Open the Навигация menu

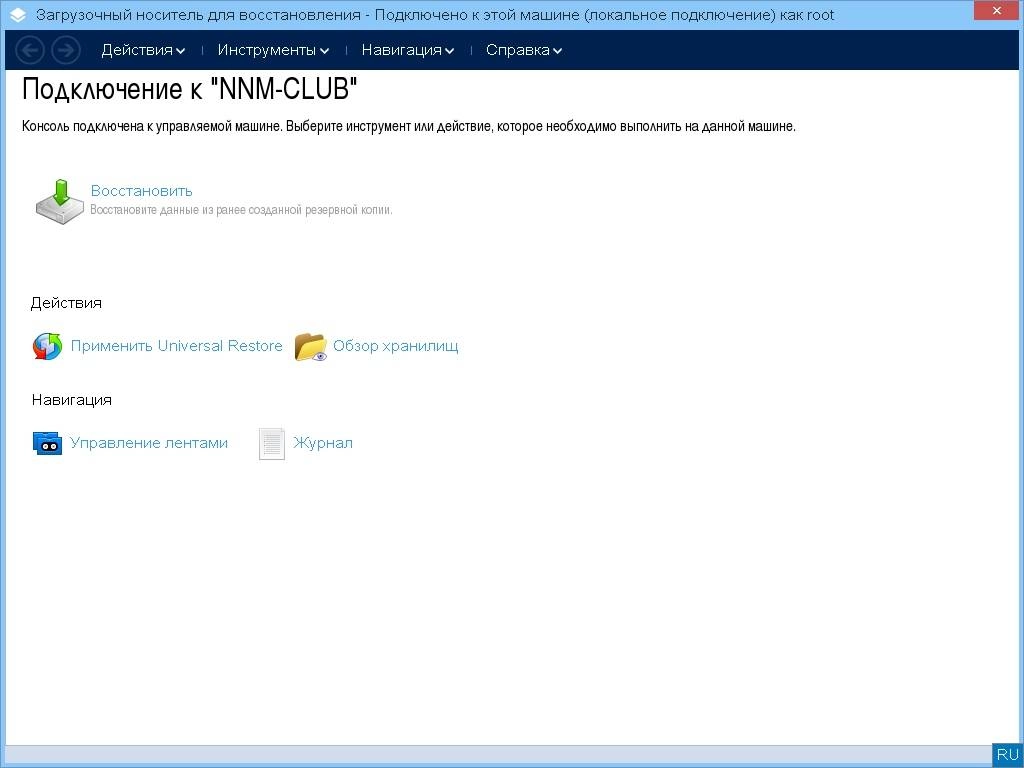408,50
